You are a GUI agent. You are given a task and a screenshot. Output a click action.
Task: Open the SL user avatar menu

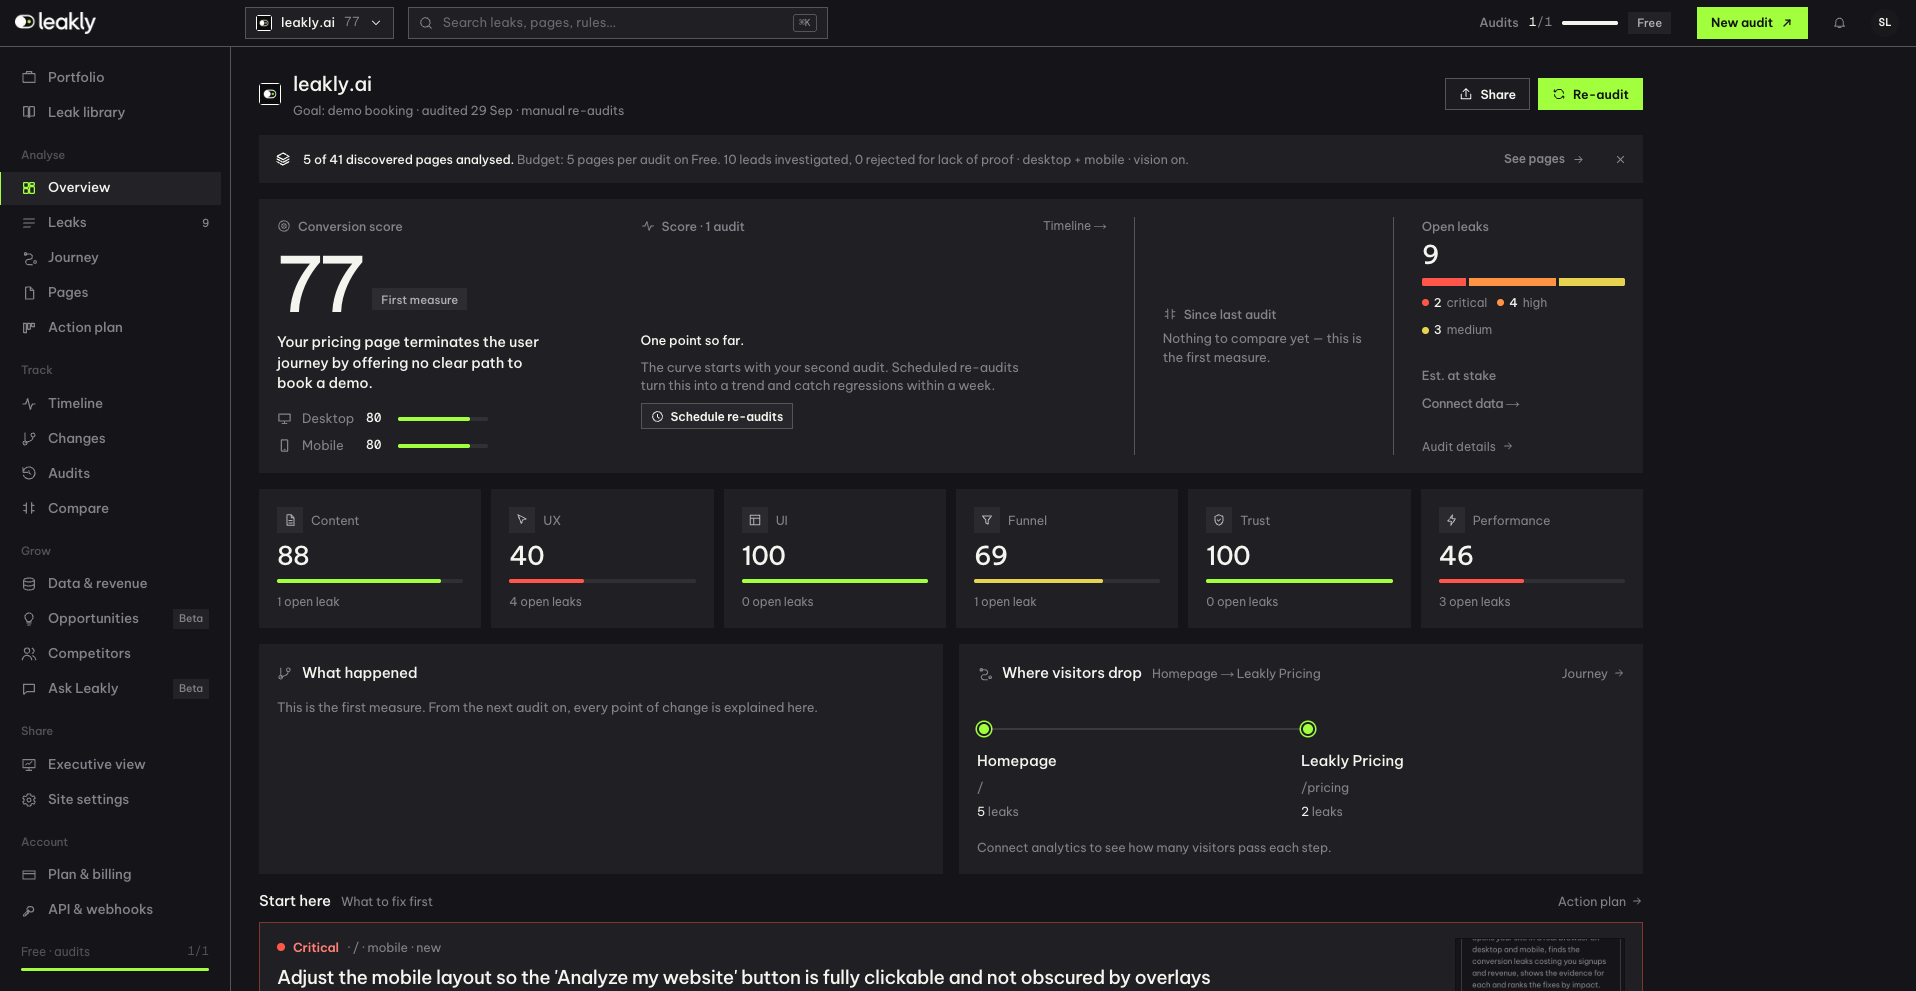(1884, 23)
